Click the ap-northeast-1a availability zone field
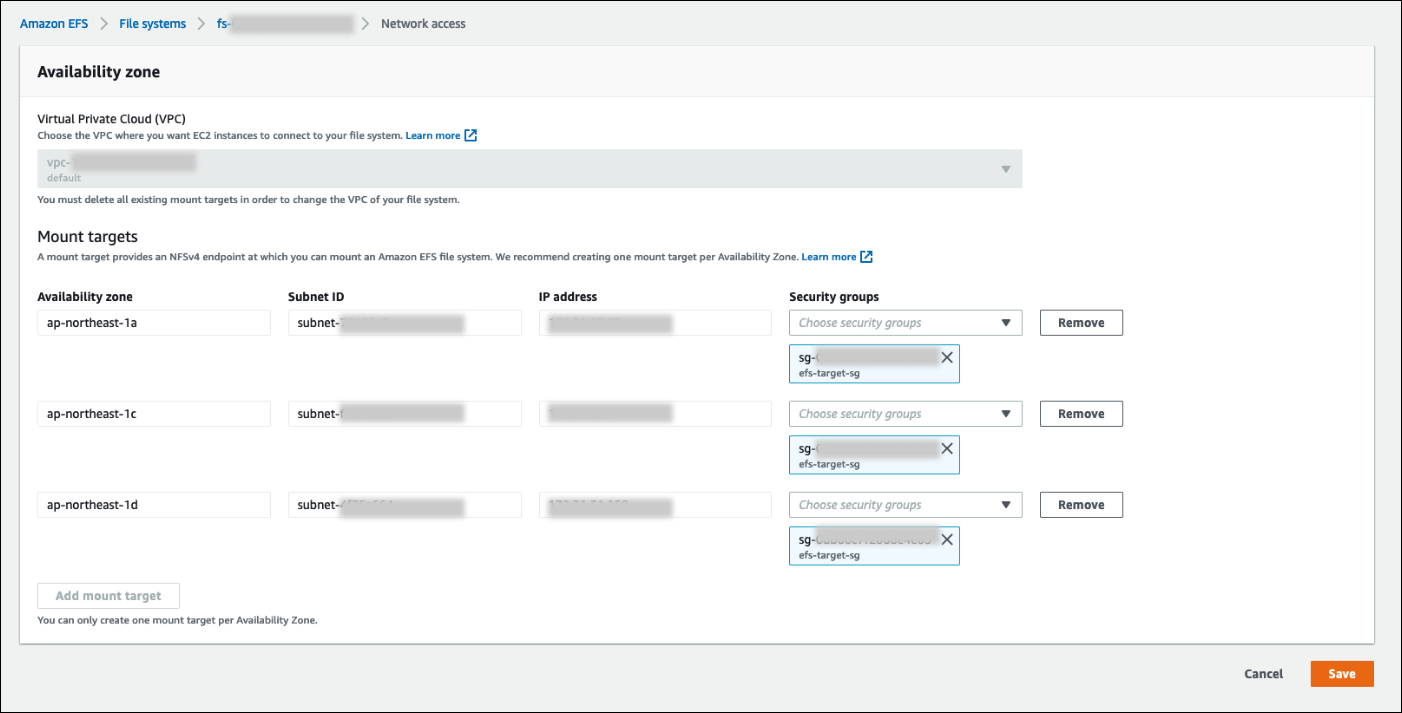 [154, 323]
